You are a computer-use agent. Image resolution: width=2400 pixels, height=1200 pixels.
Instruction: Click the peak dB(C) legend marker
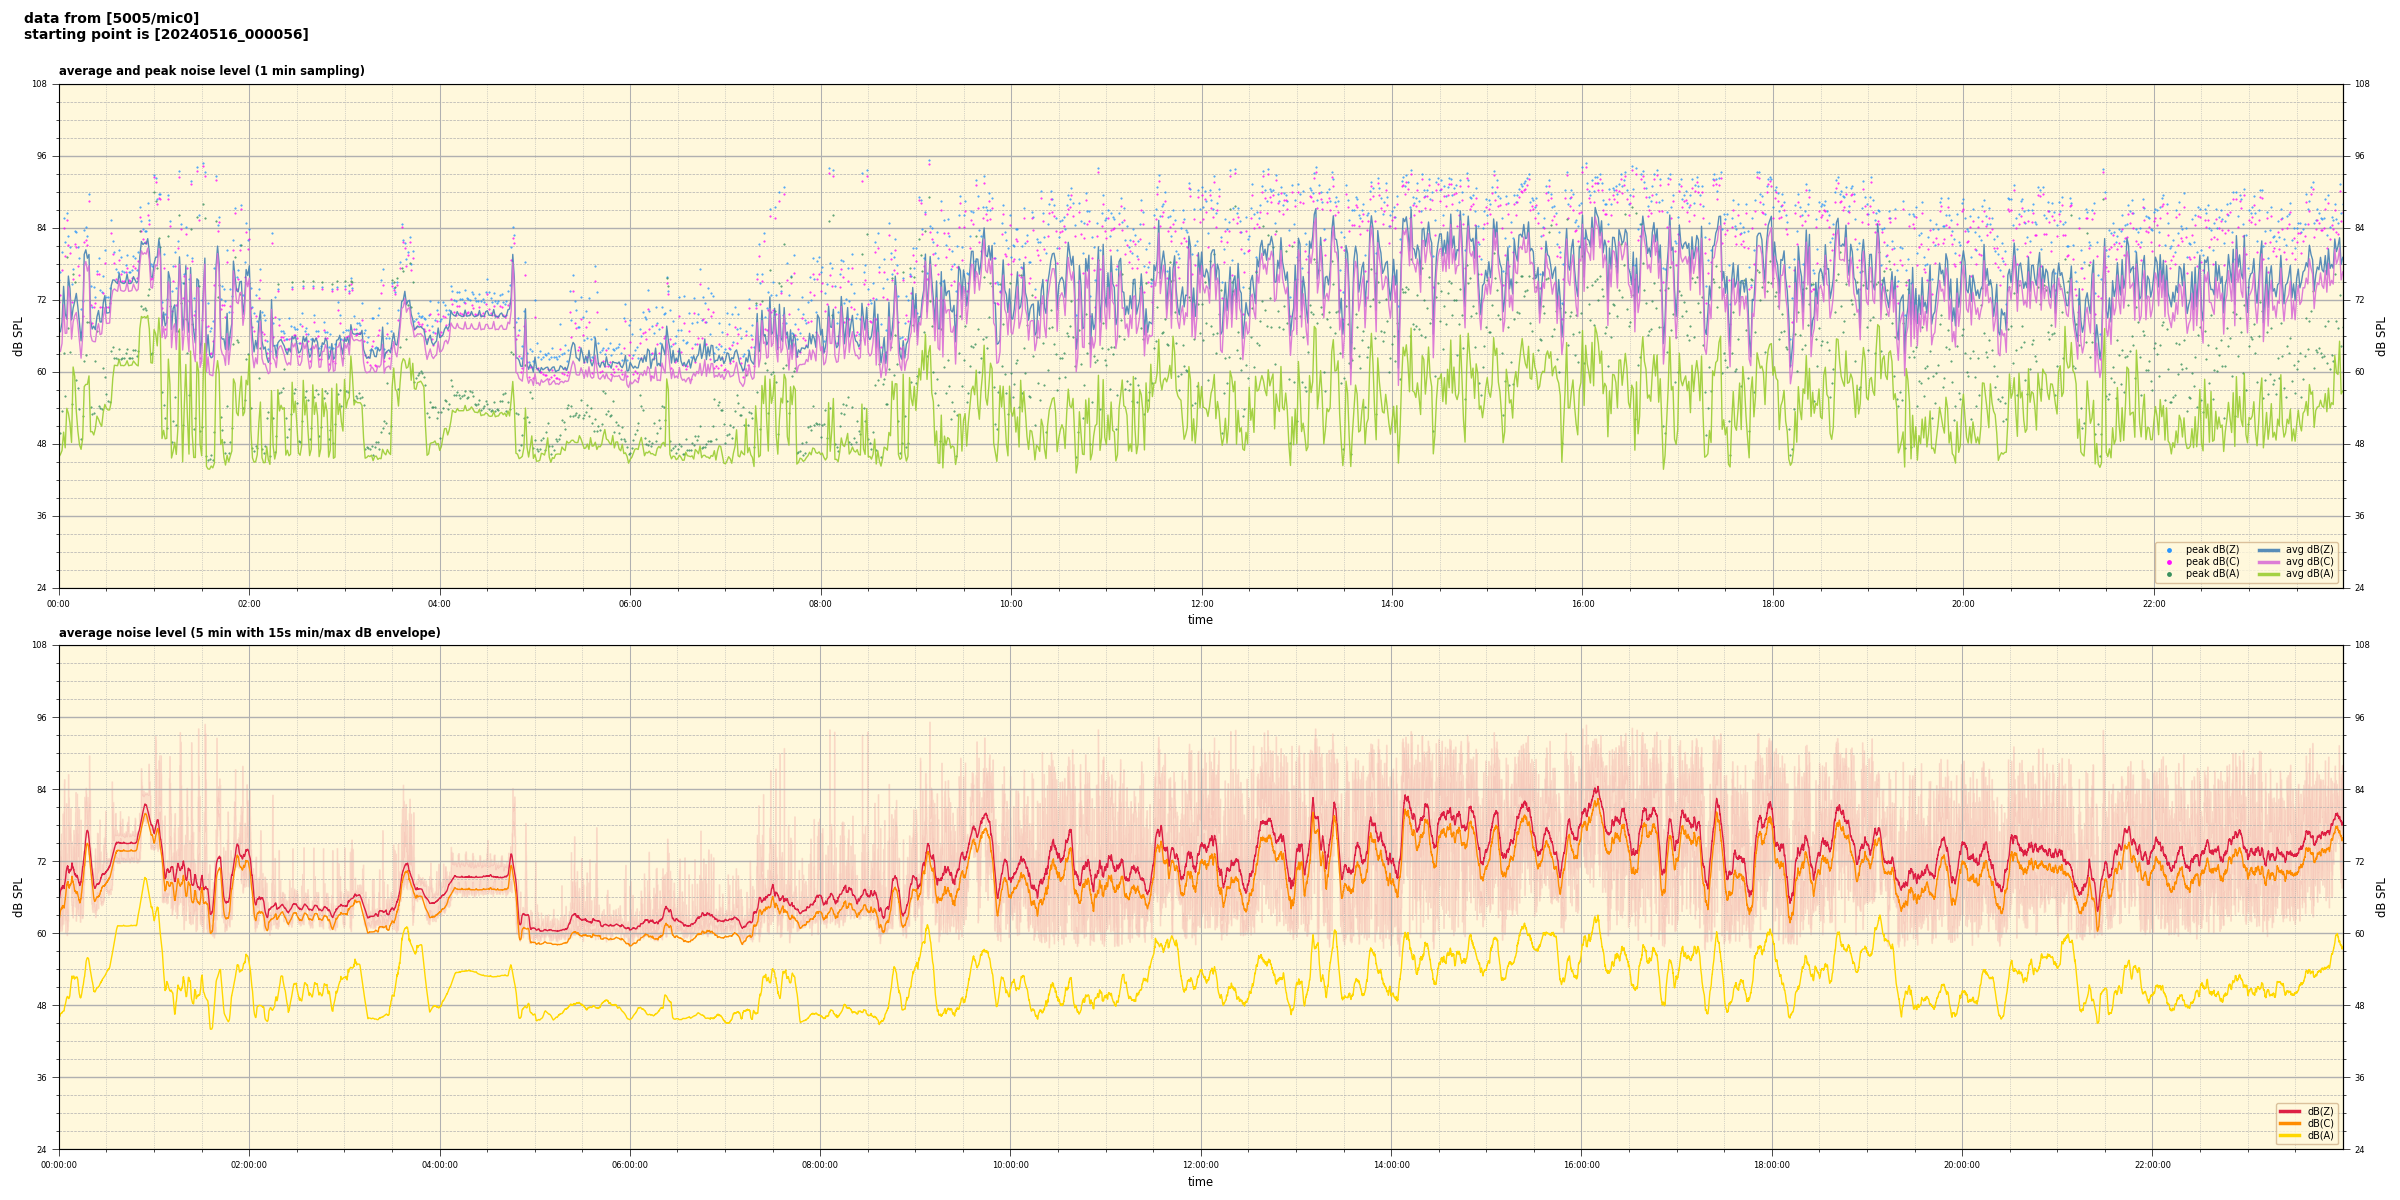(2169, 562)
